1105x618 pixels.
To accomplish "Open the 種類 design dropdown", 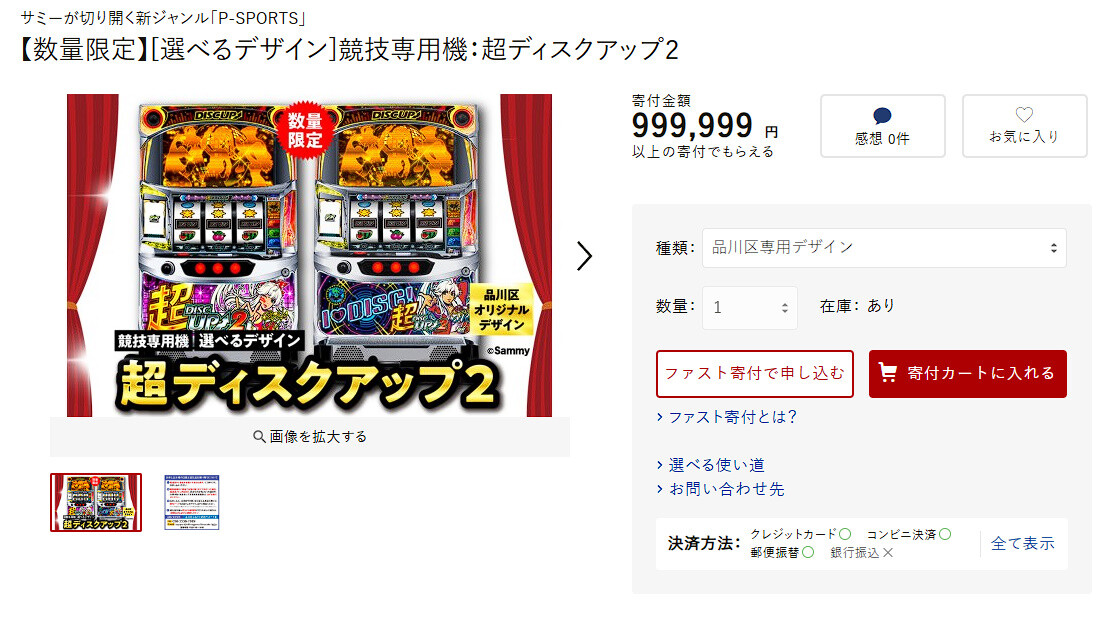I will tap(884, 247).
